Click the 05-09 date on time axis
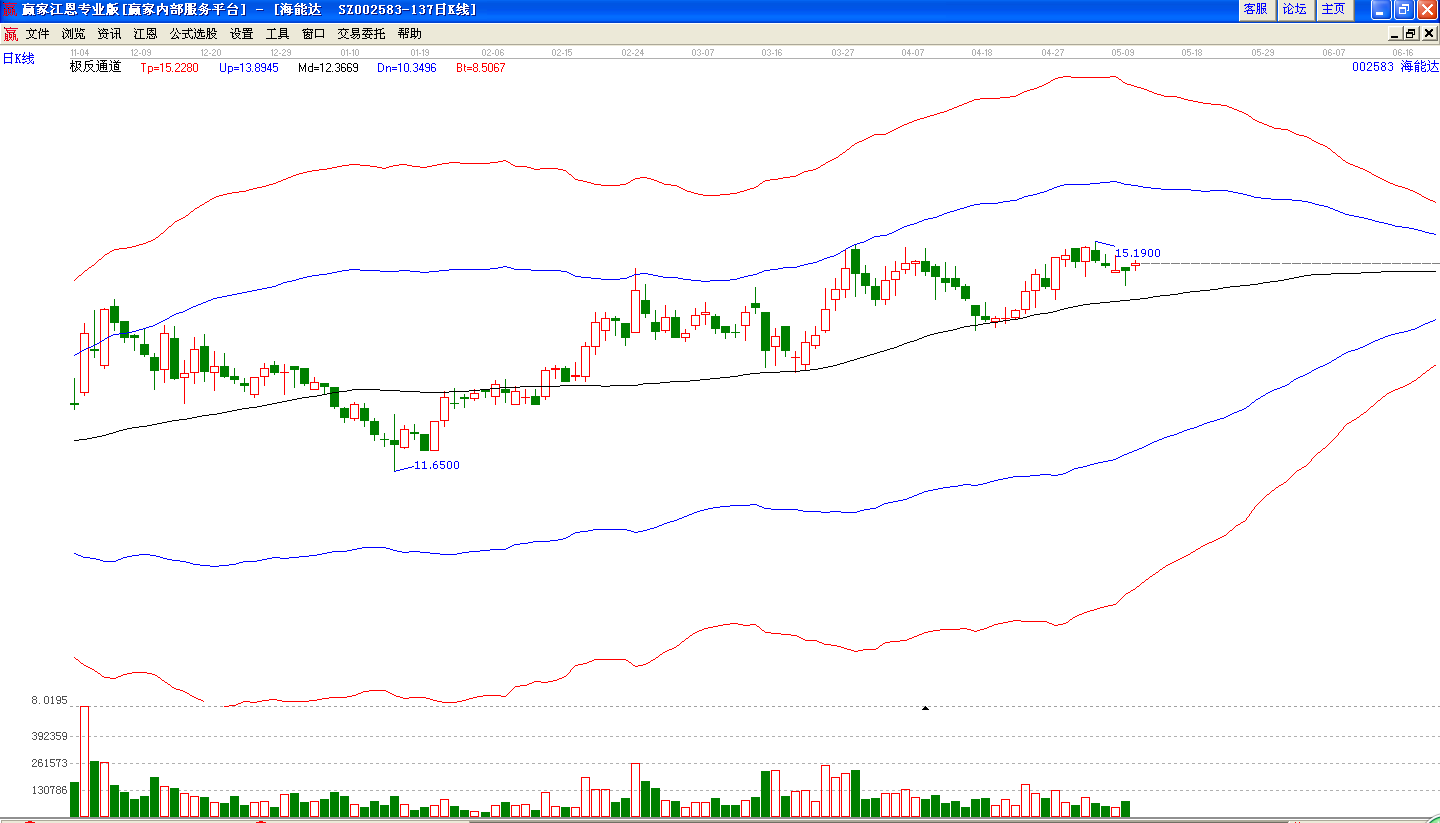Image resolution: width=1440 pixels, height=823 pixels. [x=1122, y=52]
